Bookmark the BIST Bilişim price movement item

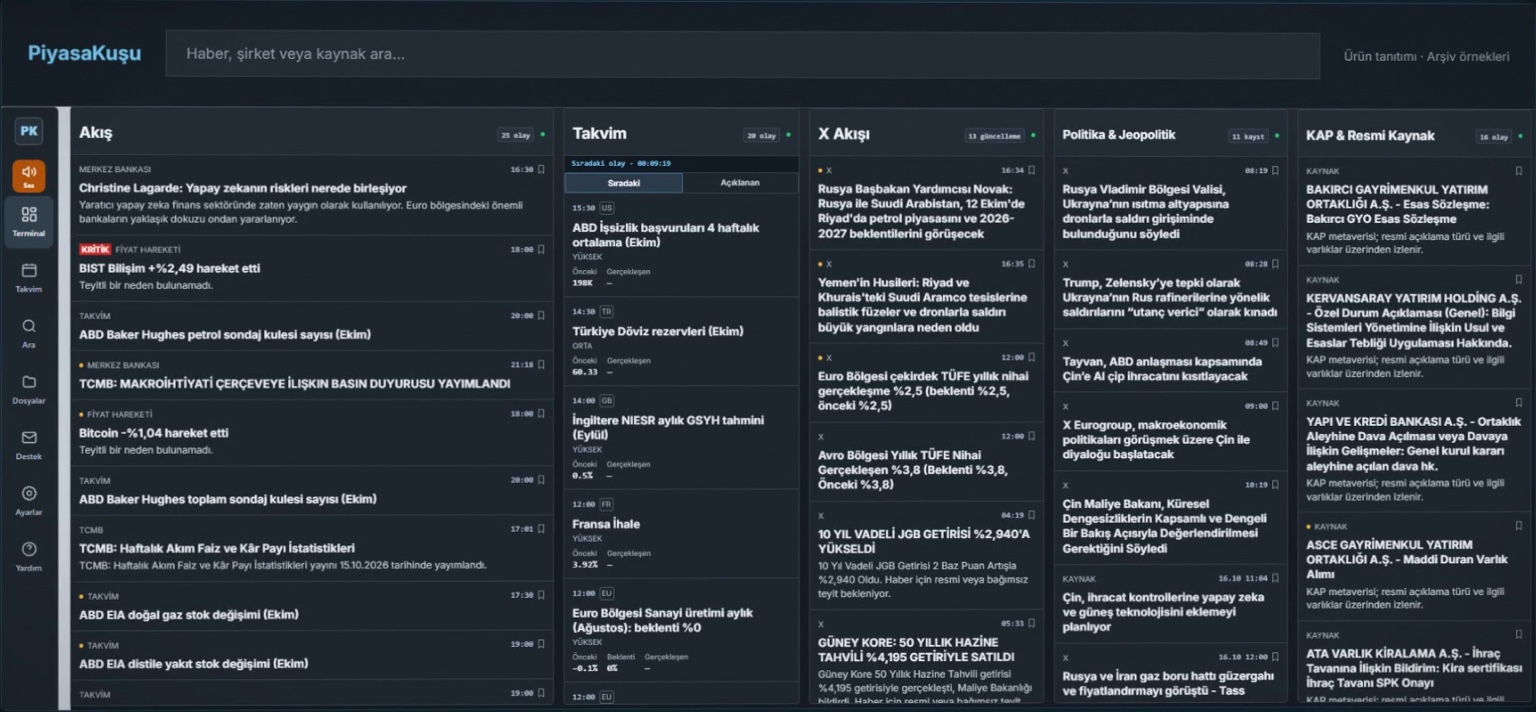541,250
